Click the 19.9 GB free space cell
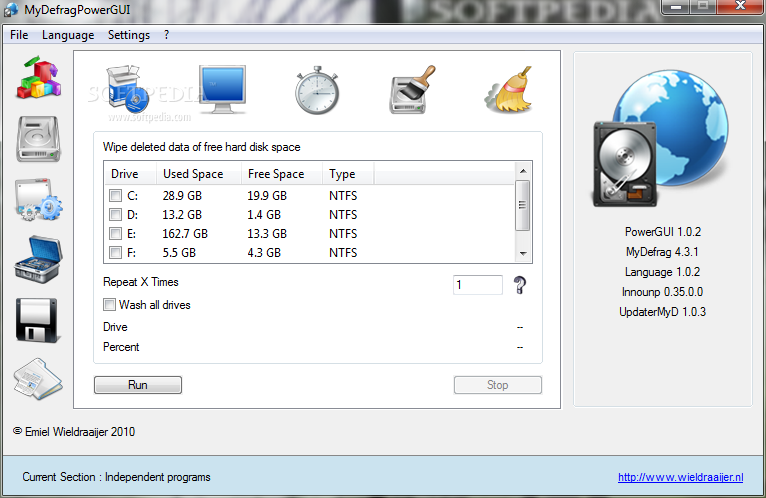The image size is (766, 498). pyautogui.click(x=267, y=195)
